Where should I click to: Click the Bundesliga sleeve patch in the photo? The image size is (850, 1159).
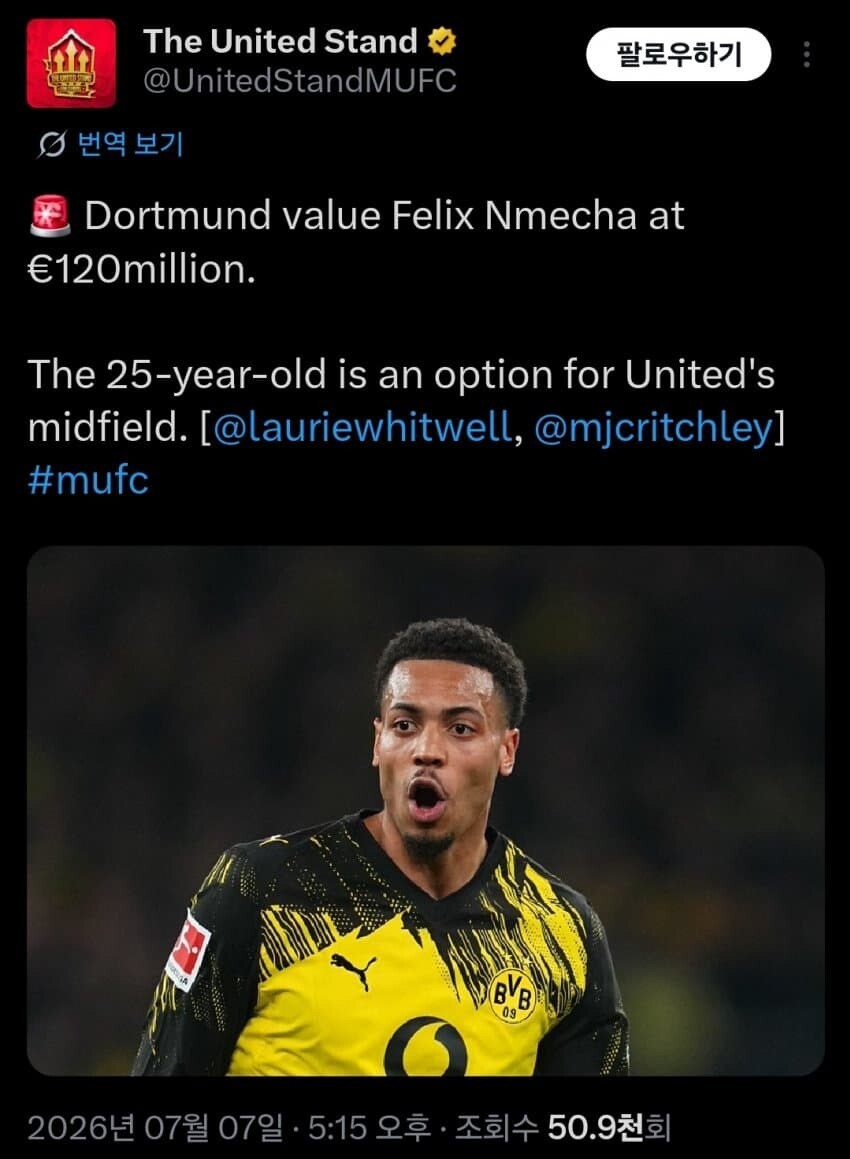point(187,949)
